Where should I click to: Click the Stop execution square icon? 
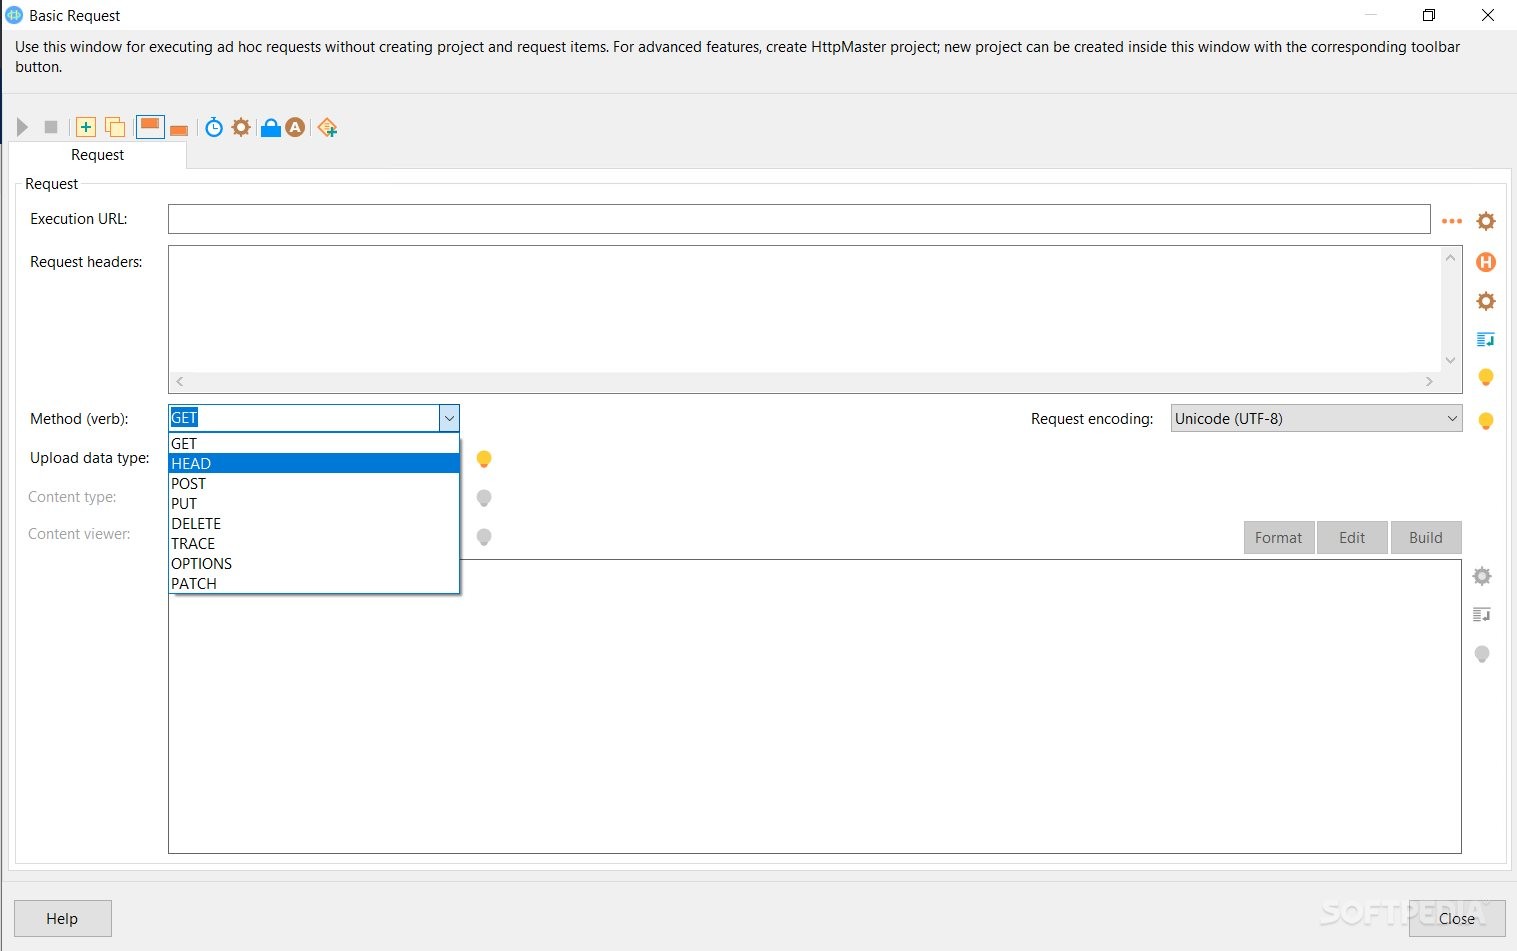(x=51, y=127)
